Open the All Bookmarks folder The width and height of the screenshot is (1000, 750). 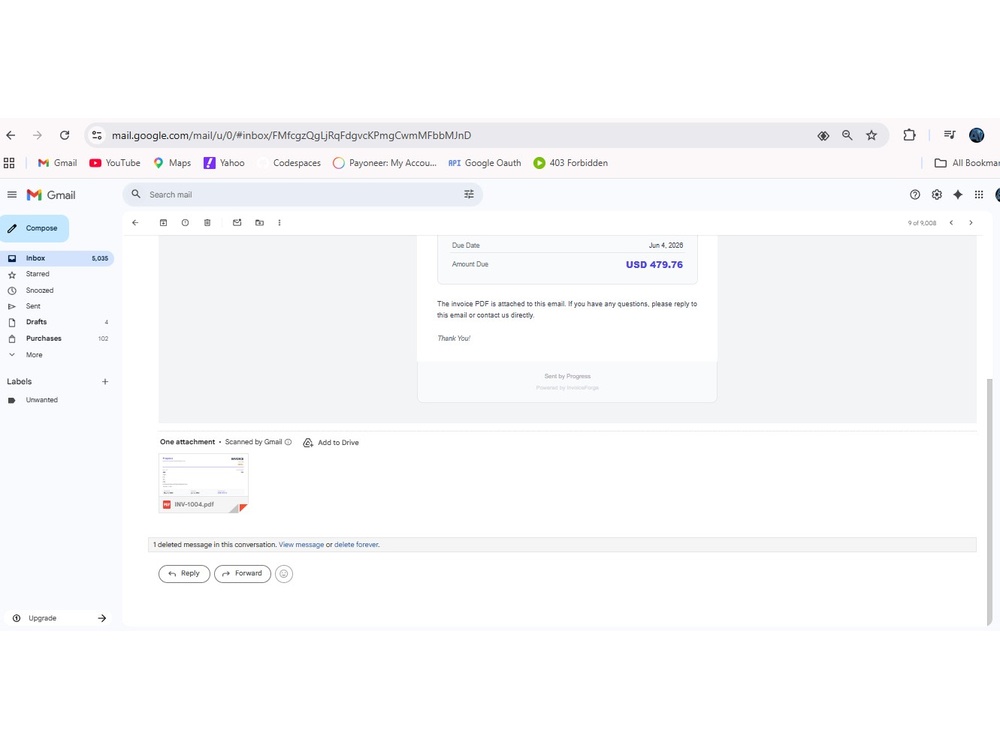point(966,163)
